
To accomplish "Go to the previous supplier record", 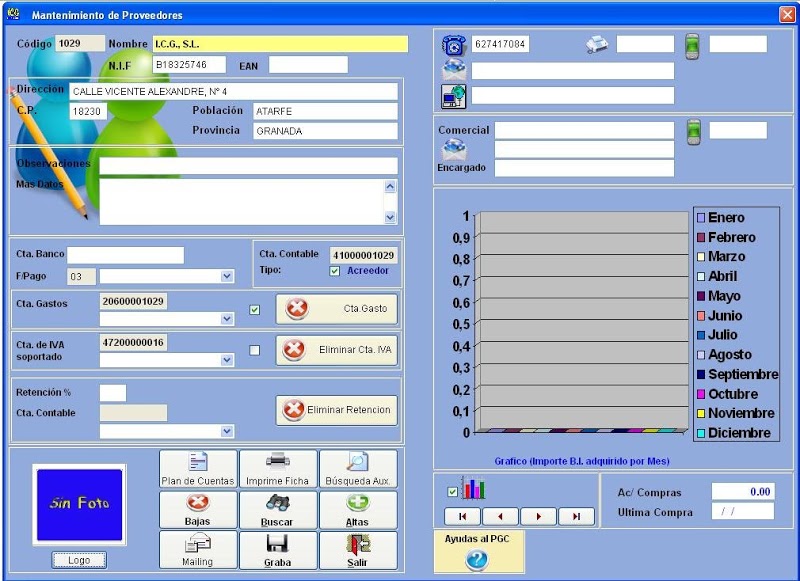I will coord(500,516).
